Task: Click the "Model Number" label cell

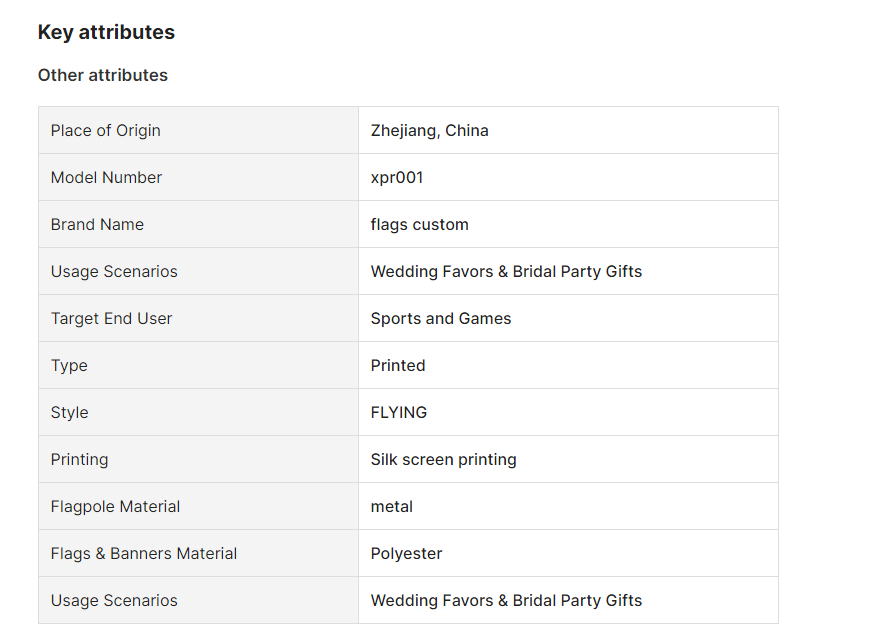Action: 107,177
